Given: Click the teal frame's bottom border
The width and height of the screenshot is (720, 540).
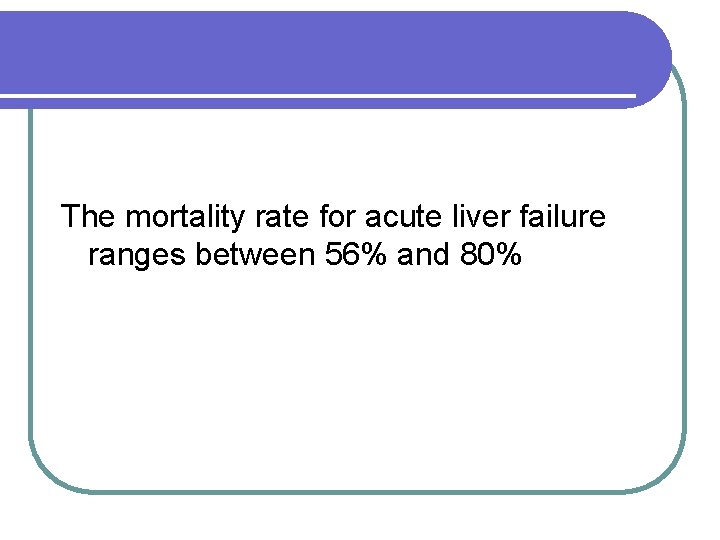Looking at the screenshot, I should point(360,490).
